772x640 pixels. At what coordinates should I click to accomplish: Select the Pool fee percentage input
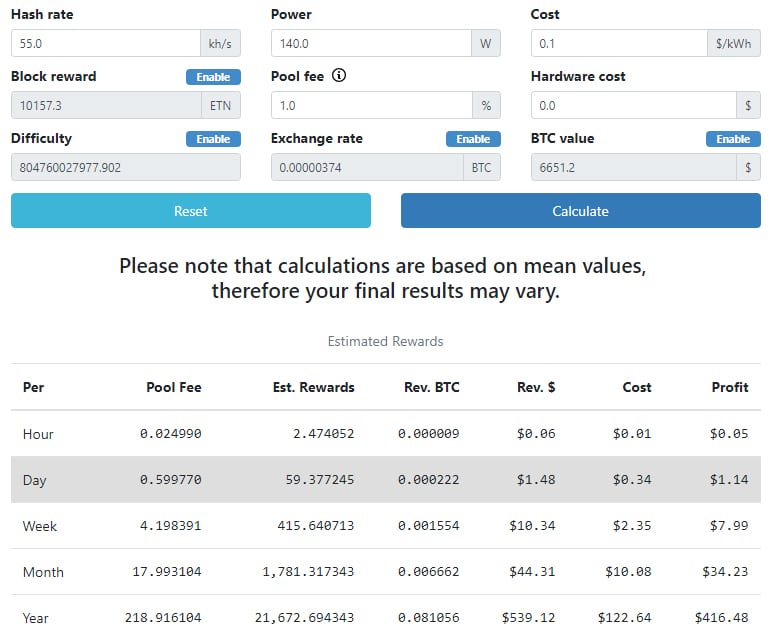pyautogui.click(x=370, y=105)
